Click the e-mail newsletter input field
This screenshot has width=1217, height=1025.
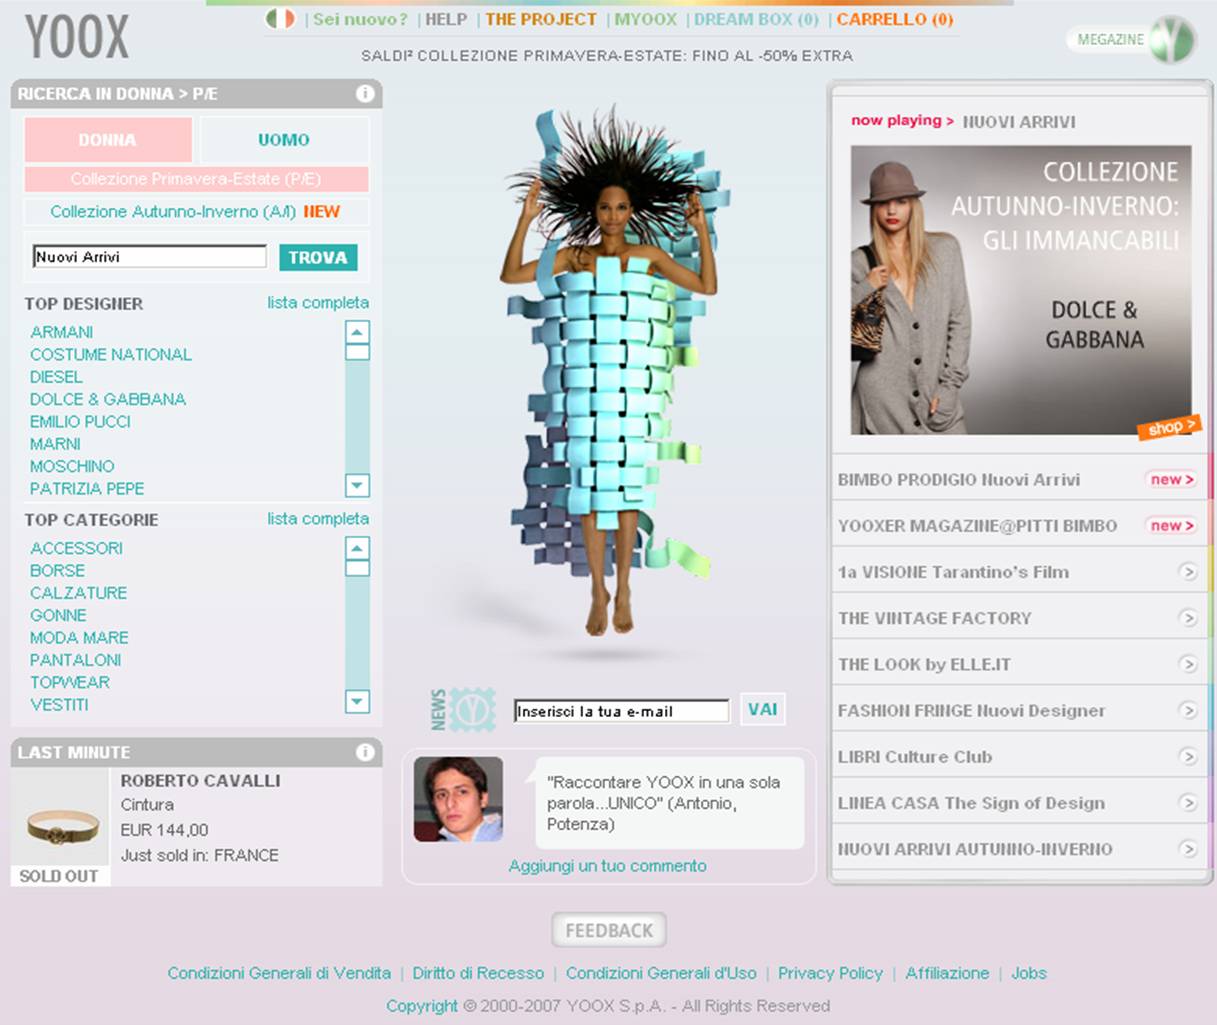[621, 711]
